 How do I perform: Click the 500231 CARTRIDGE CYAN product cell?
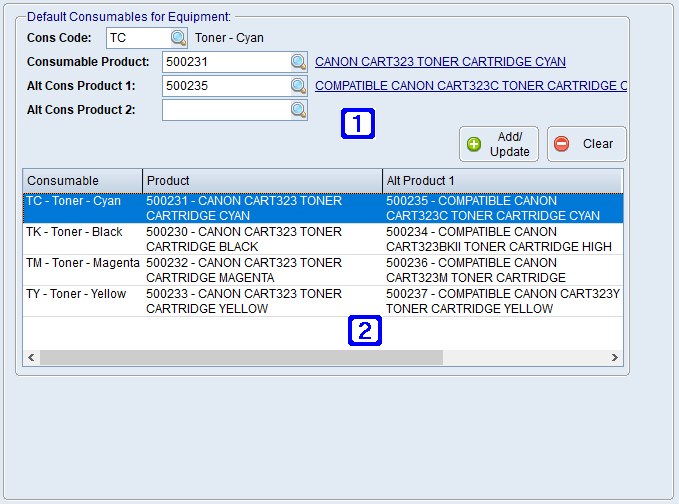coord(262,208)
